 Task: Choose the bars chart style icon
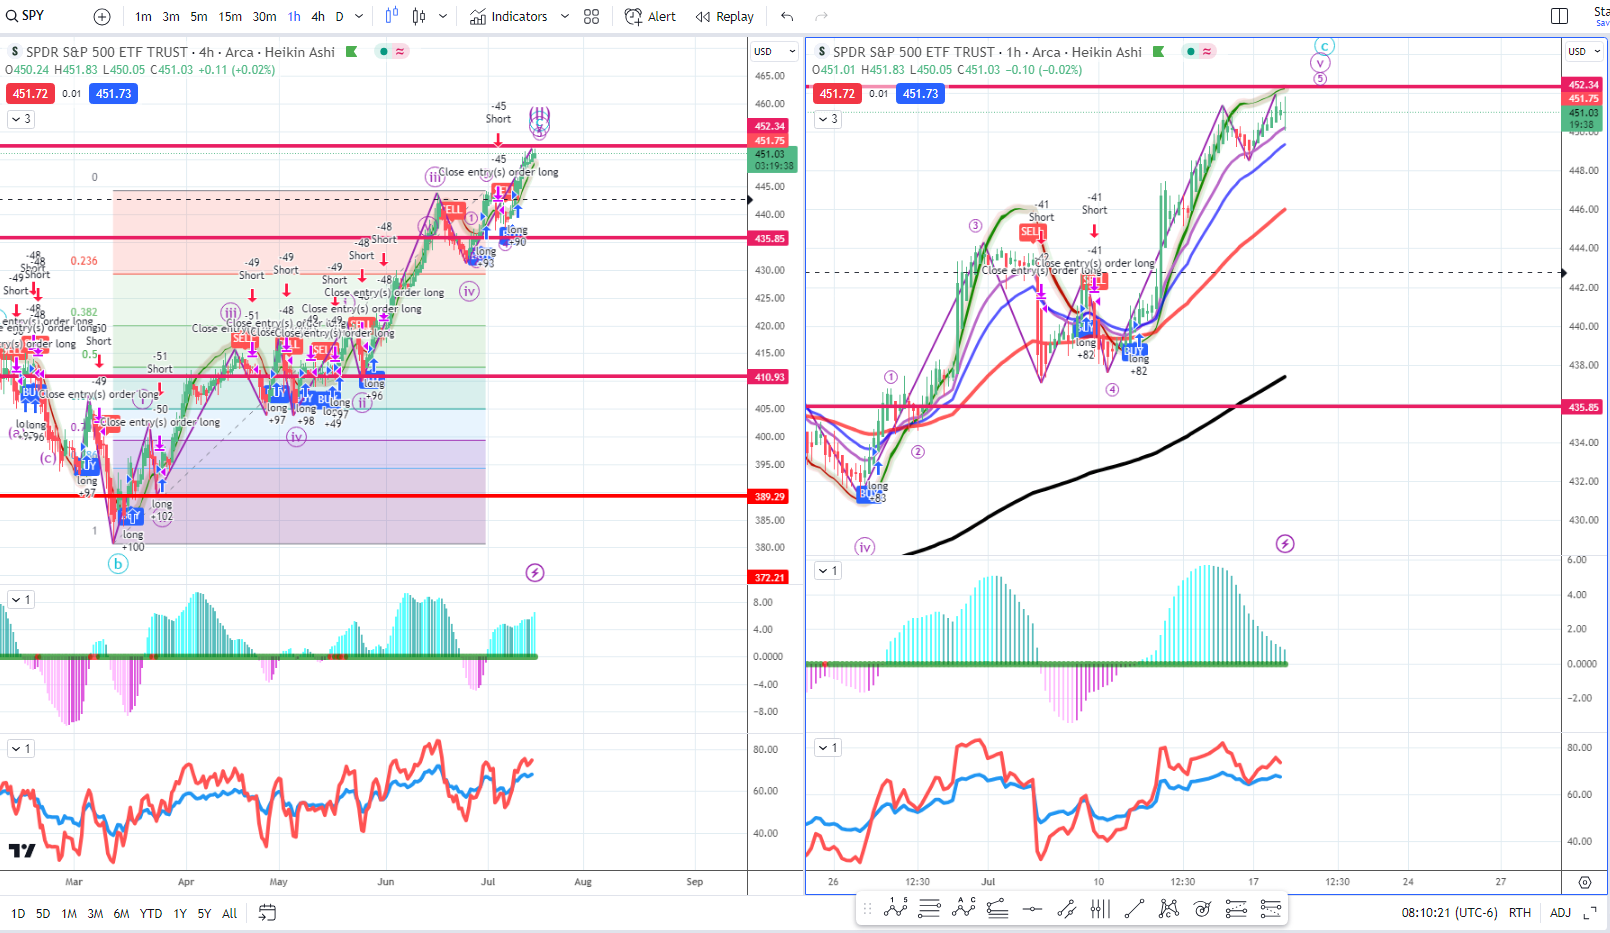tap(391, 16)
